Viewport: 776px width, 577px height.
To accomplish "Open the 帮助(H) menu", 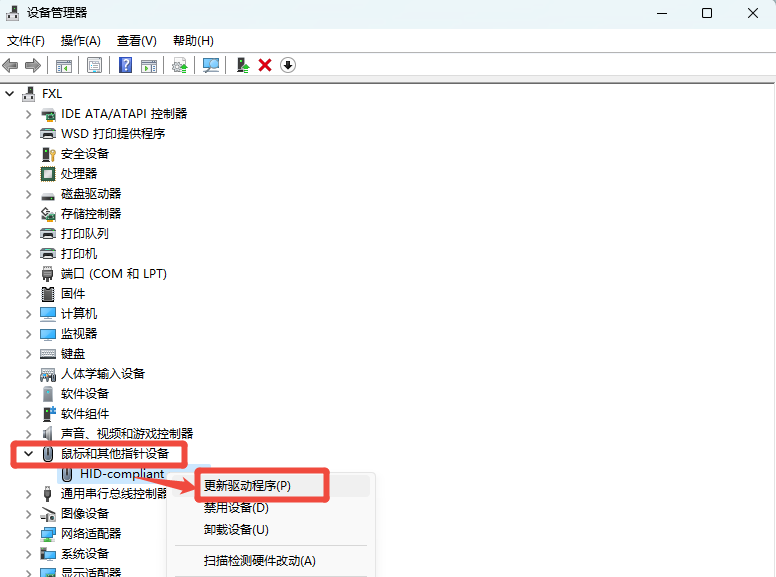I will (194, 41).
